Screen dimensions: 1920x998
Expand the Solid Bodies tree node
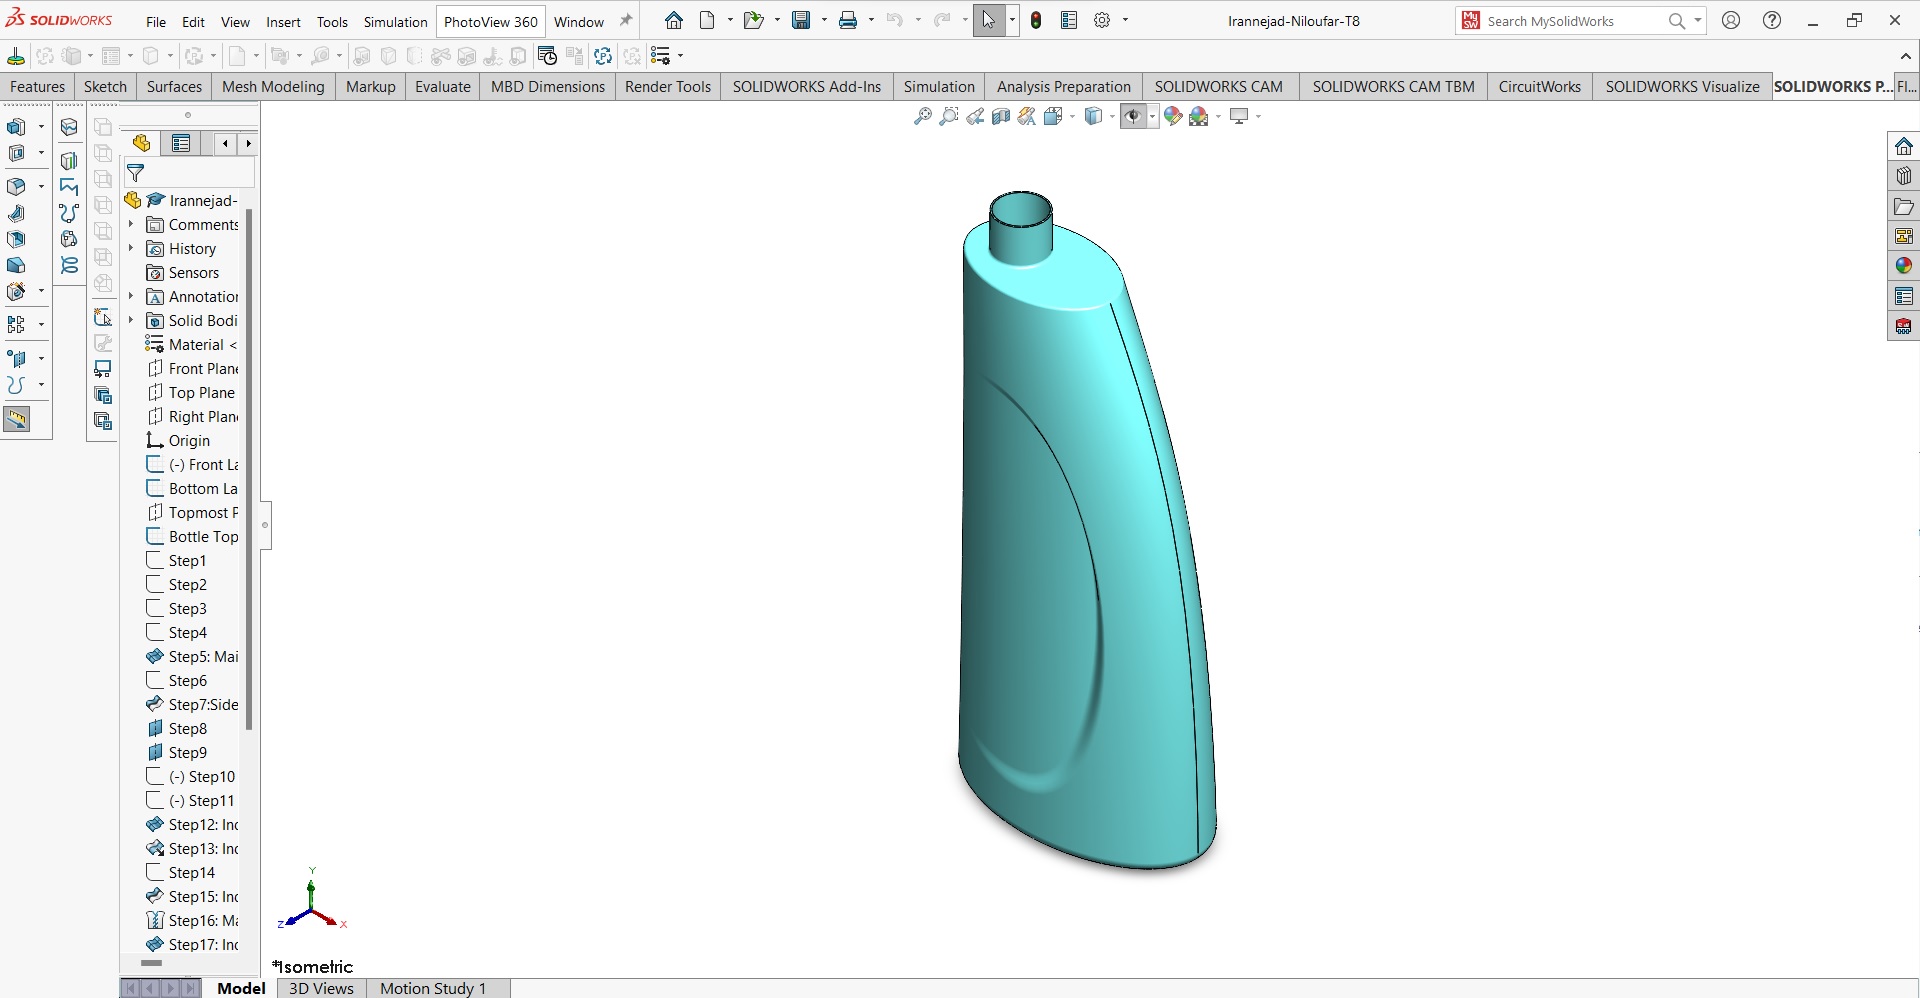point(131,320)
